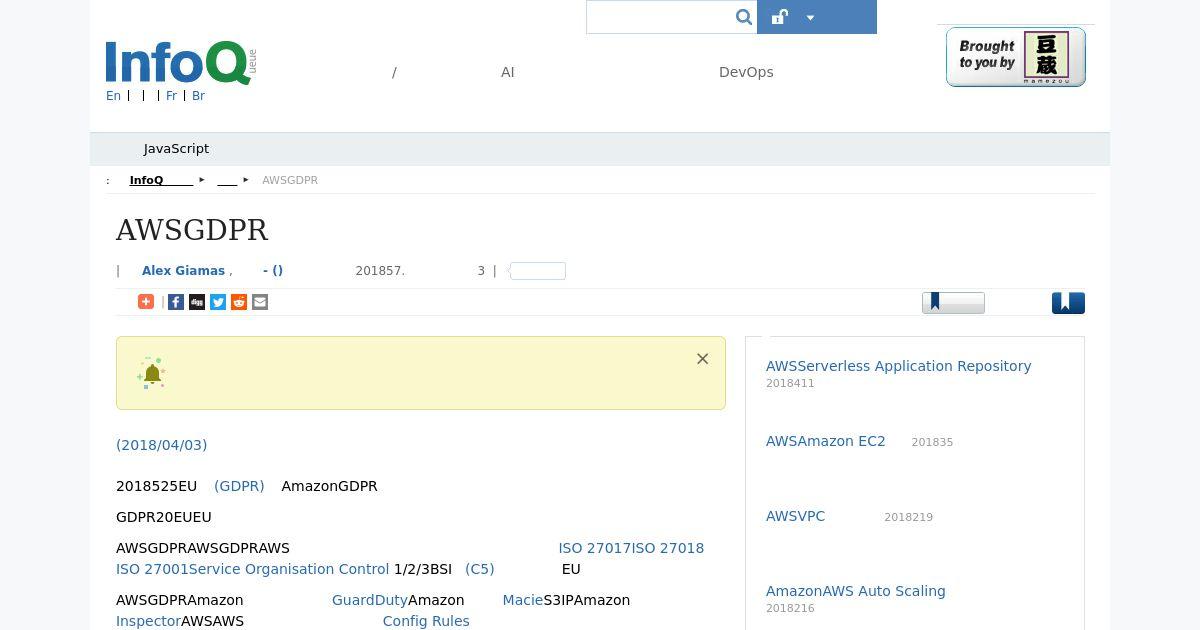Share the article on Reddit

point(239,302)
